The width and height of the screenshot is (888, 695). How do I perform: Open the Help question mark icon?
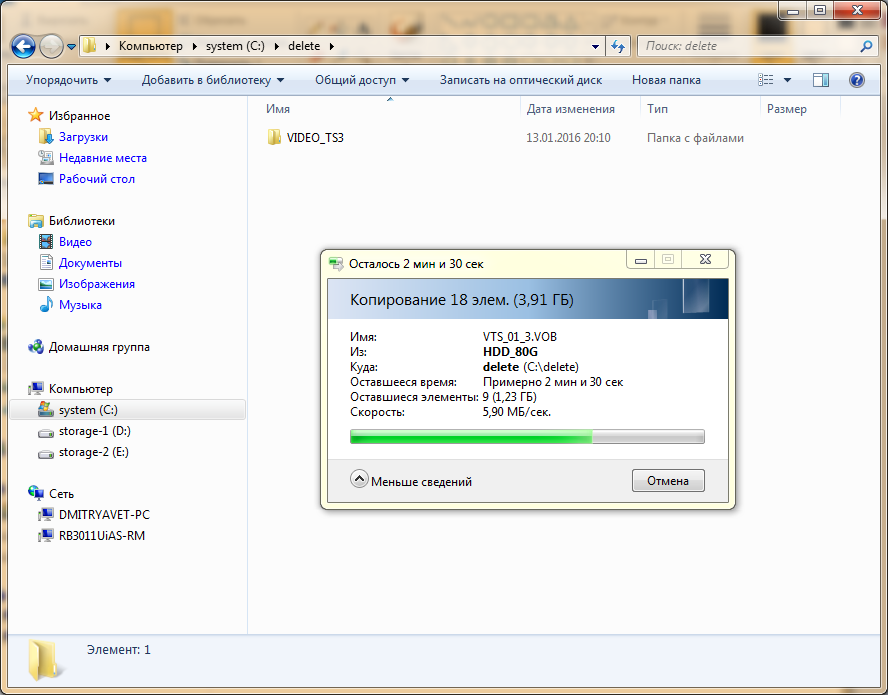point(857,80)
